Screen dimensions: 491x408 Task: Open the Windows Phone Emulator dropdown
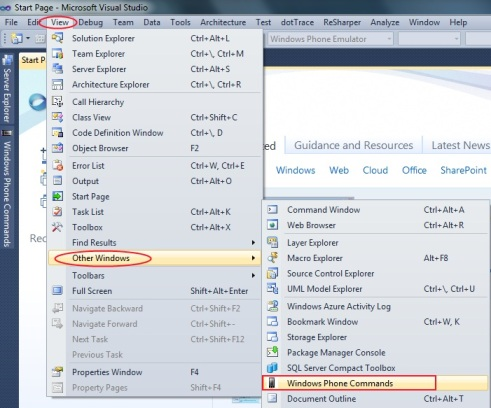[x=331, y=39]
